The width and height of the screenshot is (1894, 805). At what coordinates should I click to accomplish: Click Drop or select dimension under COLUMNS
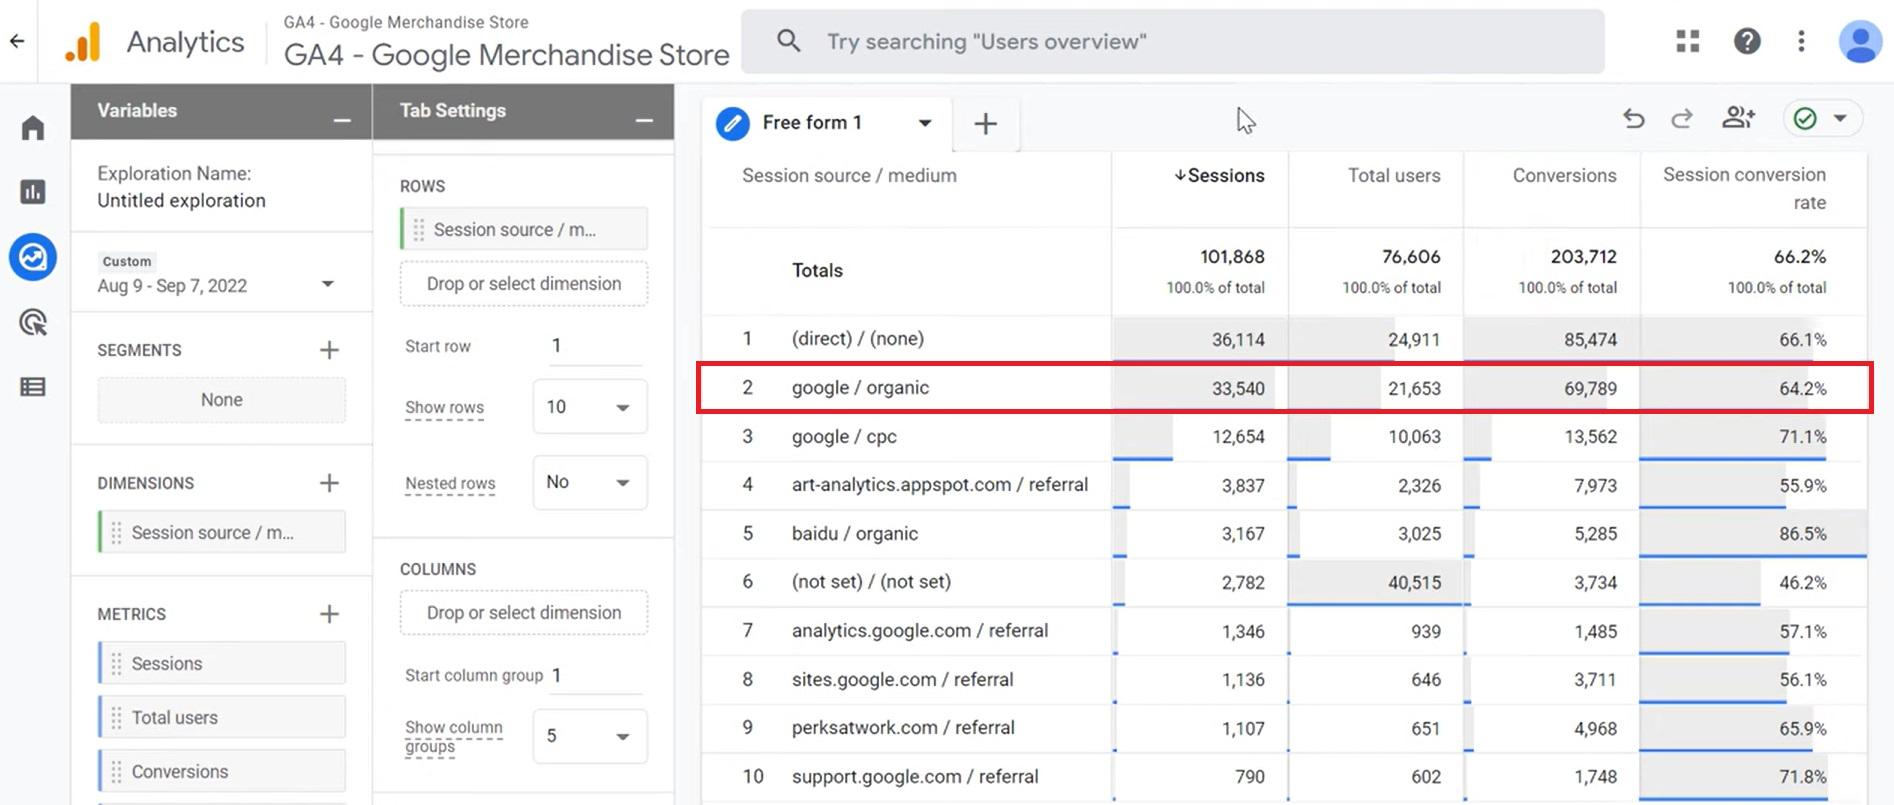524,613
